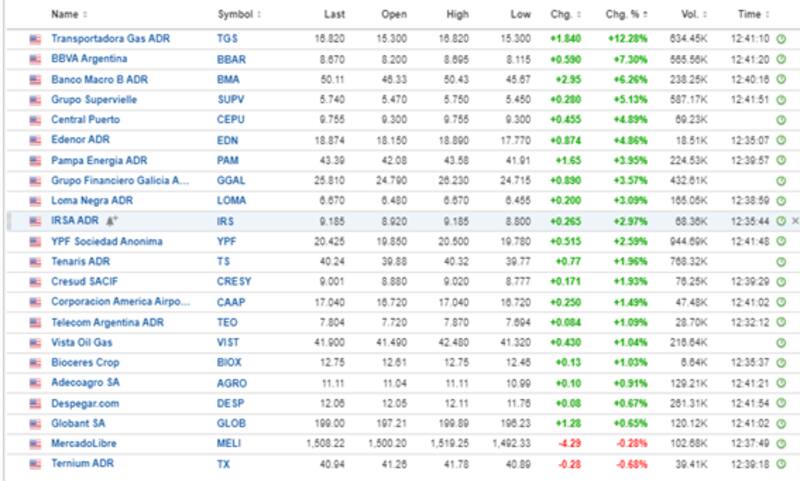
Task: Open the Pampa Energia ADR link
Action: (x=99, y=160)
